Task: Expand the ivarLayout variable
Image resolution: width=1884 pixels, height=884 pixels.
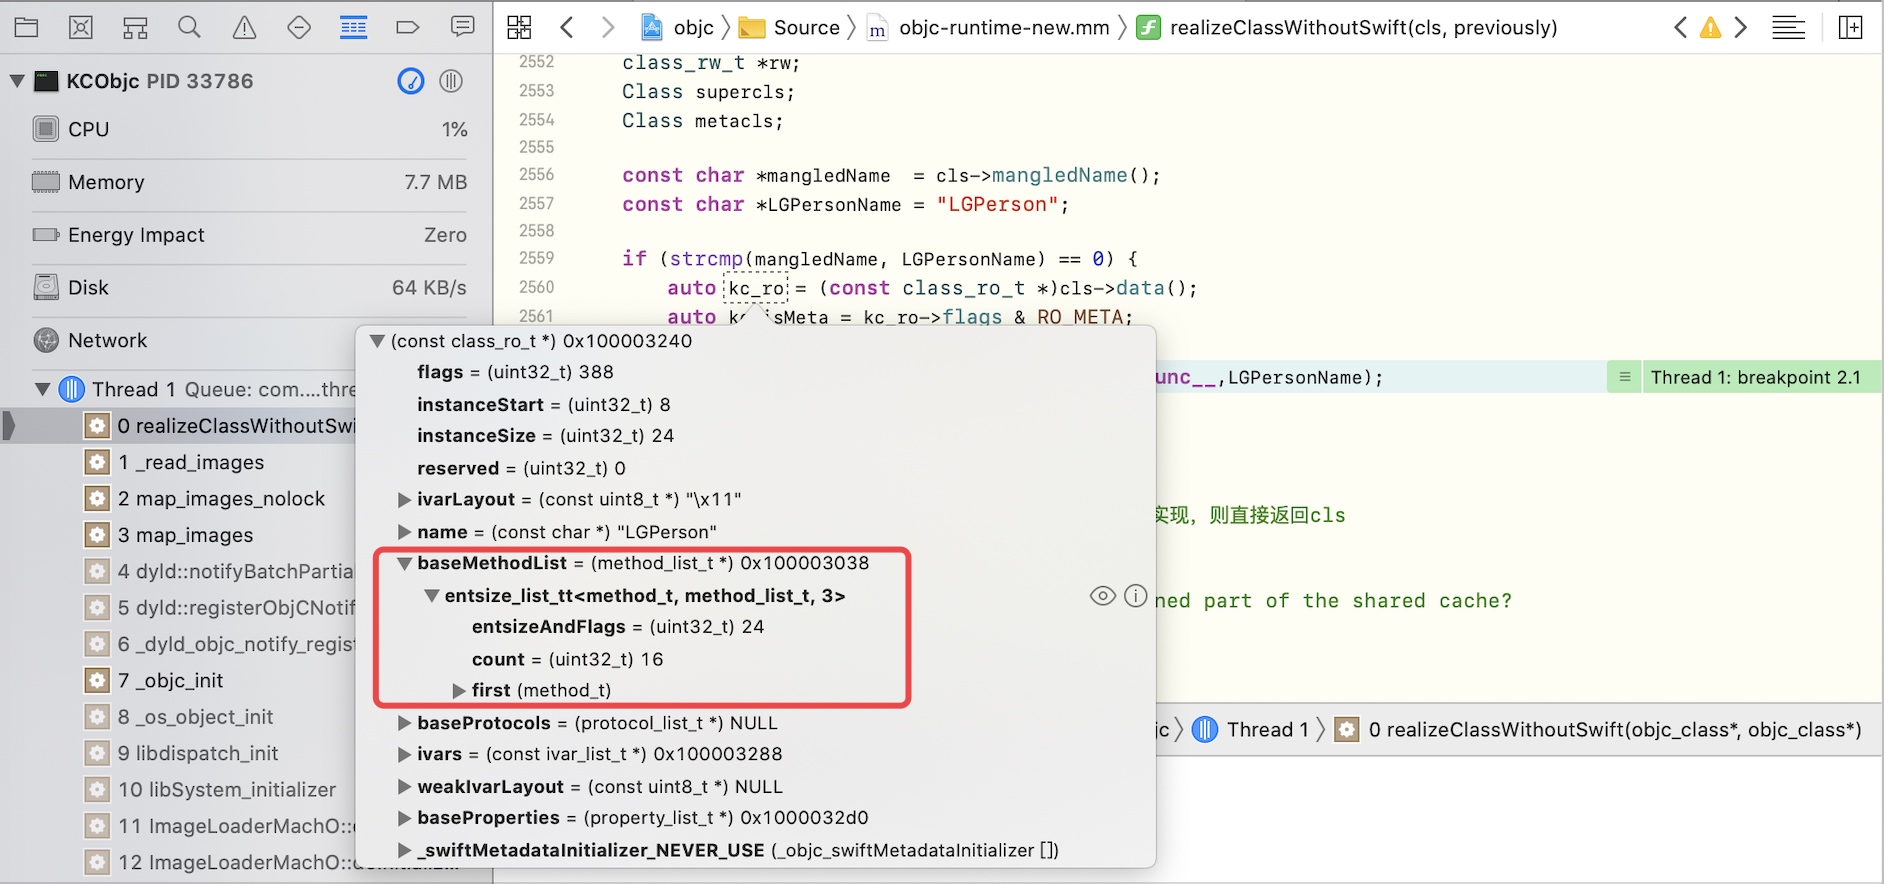Action: 404,499
